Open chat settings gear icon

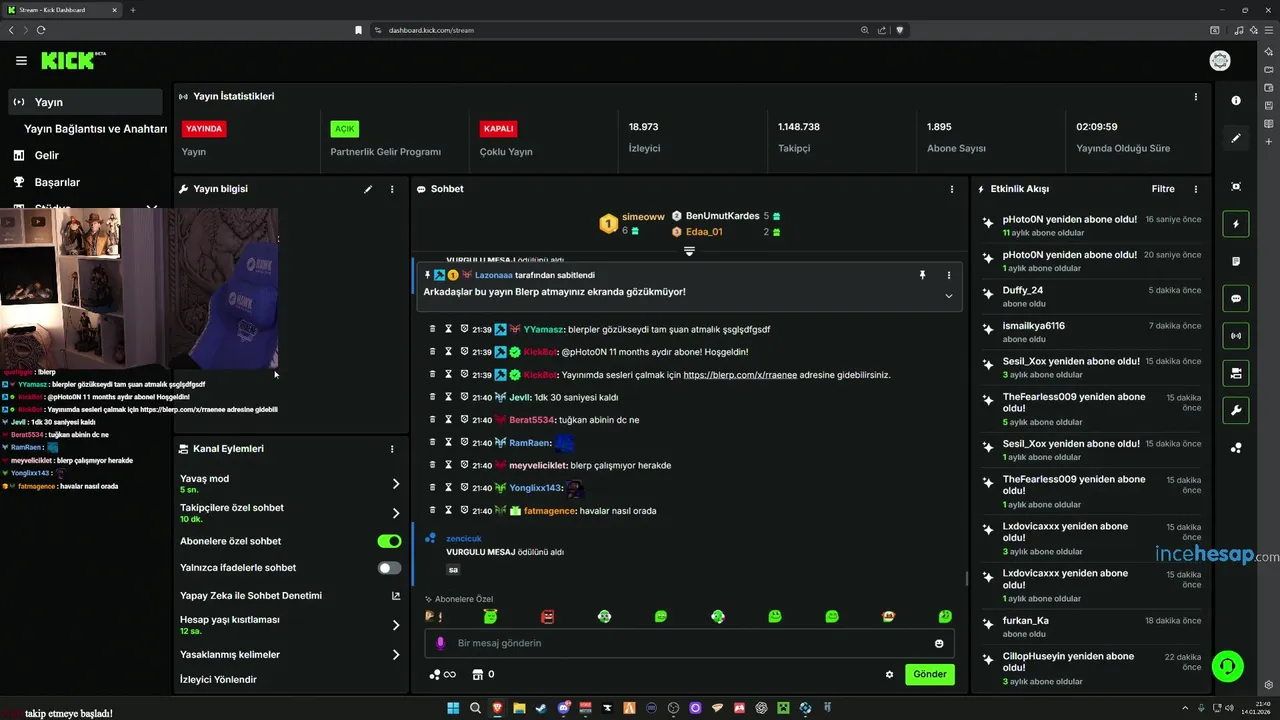point(889,674)
